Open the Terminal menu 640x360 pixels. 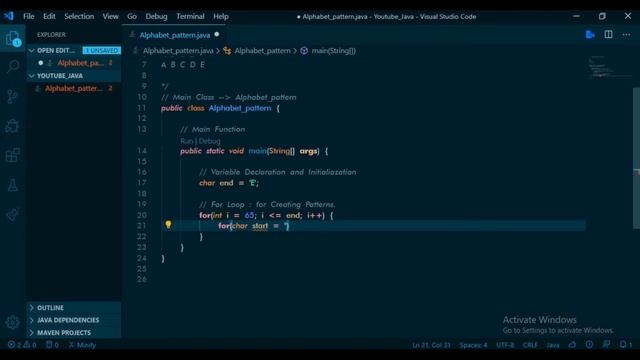190,16
